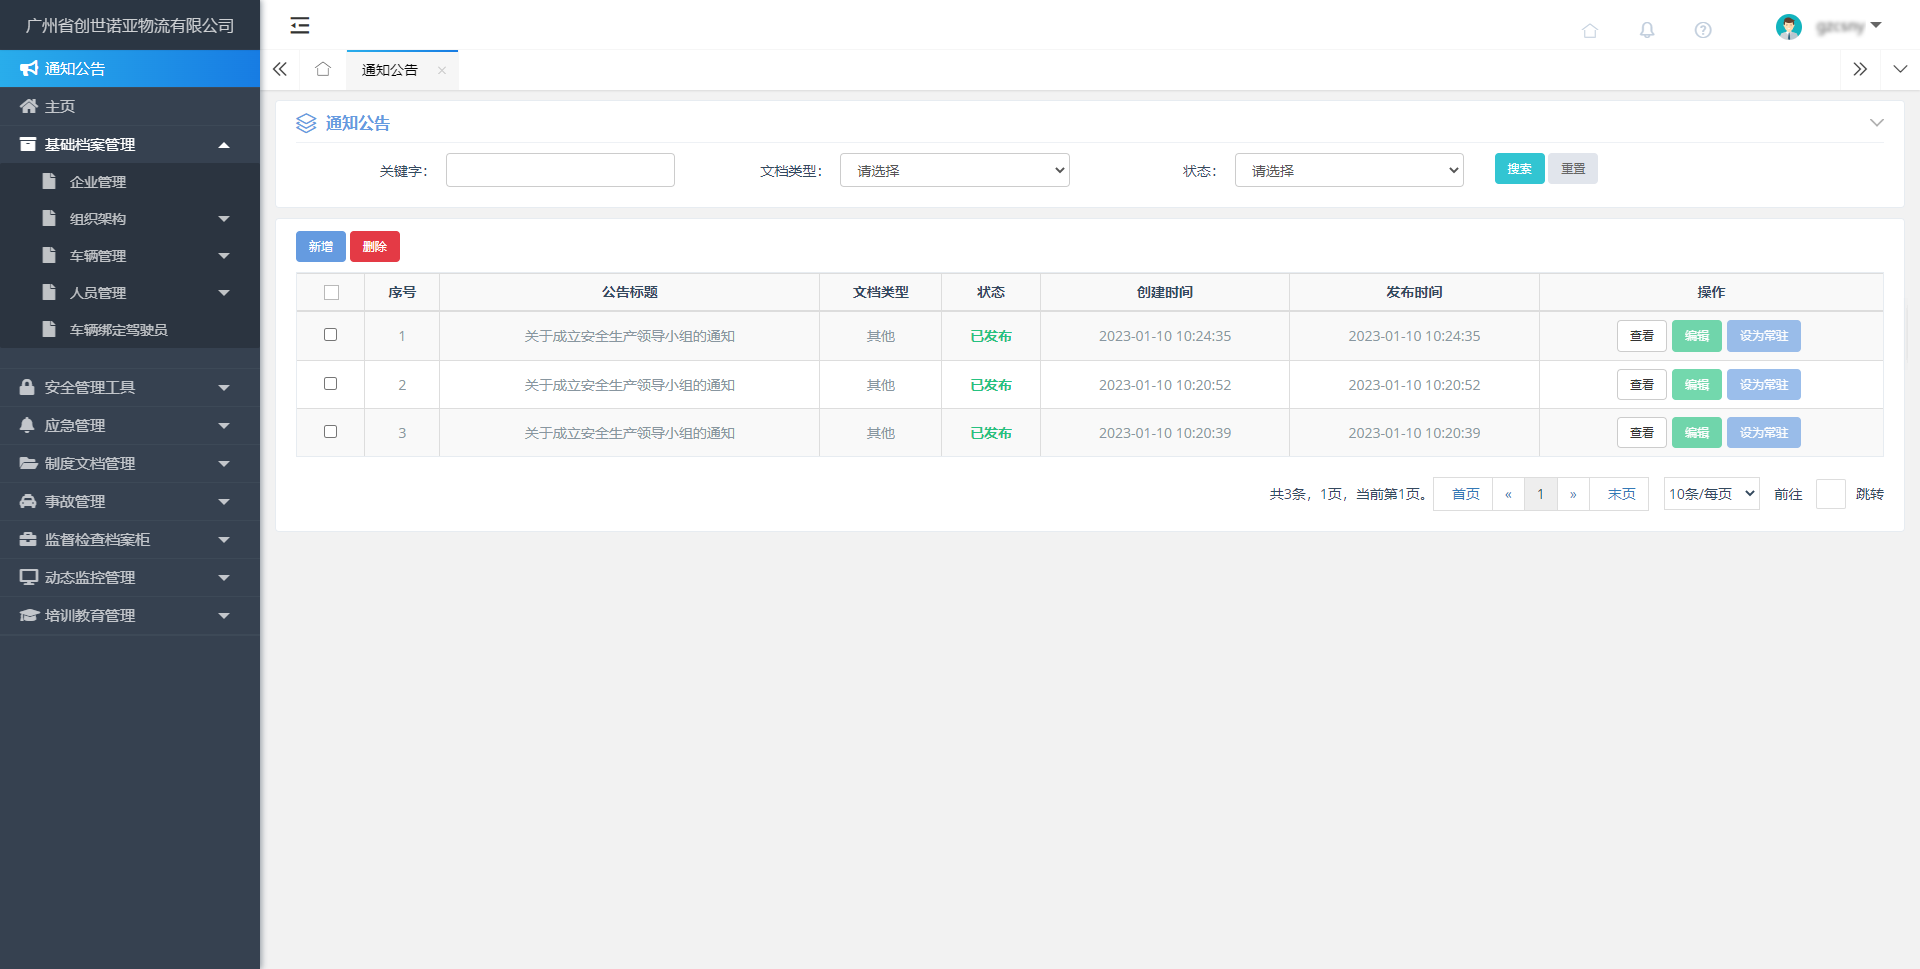Open the 状态 filter dropdown
1920x969 pixels.
click(1348, 170)
